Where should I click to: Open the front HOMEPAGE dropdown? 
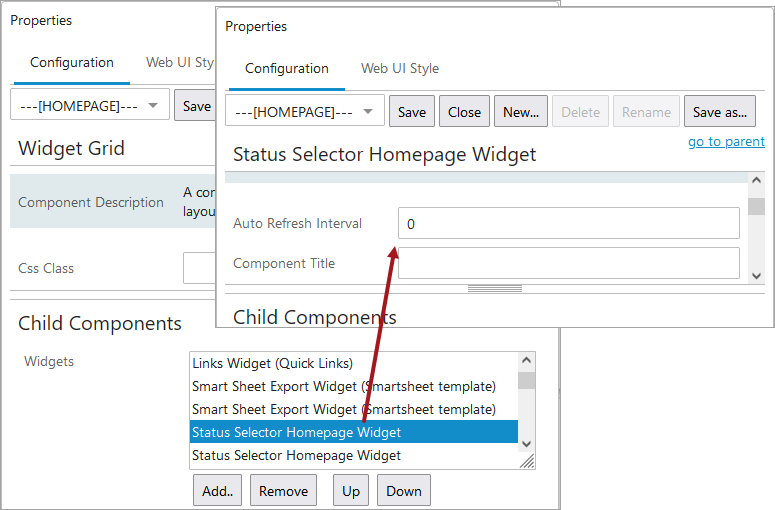[x=304, y=112]
